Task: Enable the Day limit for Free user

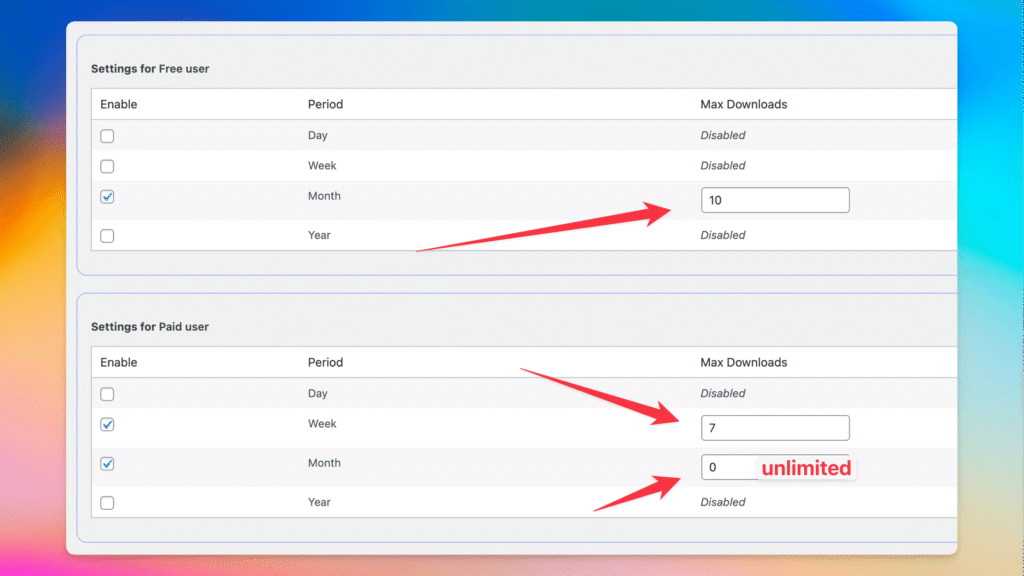Action: (x=107, y=136)
